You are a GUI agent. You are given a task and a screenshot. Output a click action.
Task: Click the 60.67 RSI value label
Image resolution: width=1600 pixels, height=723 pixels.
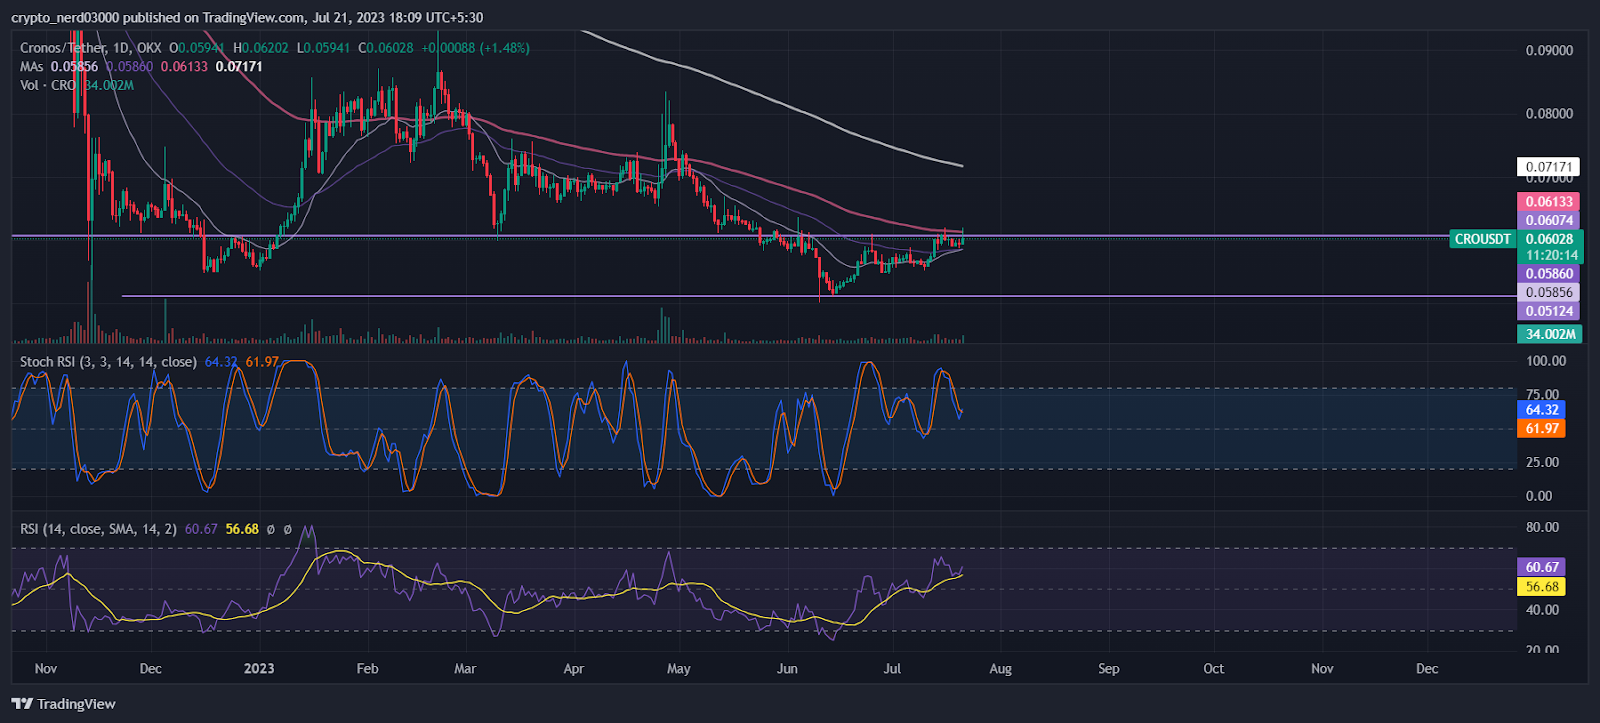(1541, 567)
